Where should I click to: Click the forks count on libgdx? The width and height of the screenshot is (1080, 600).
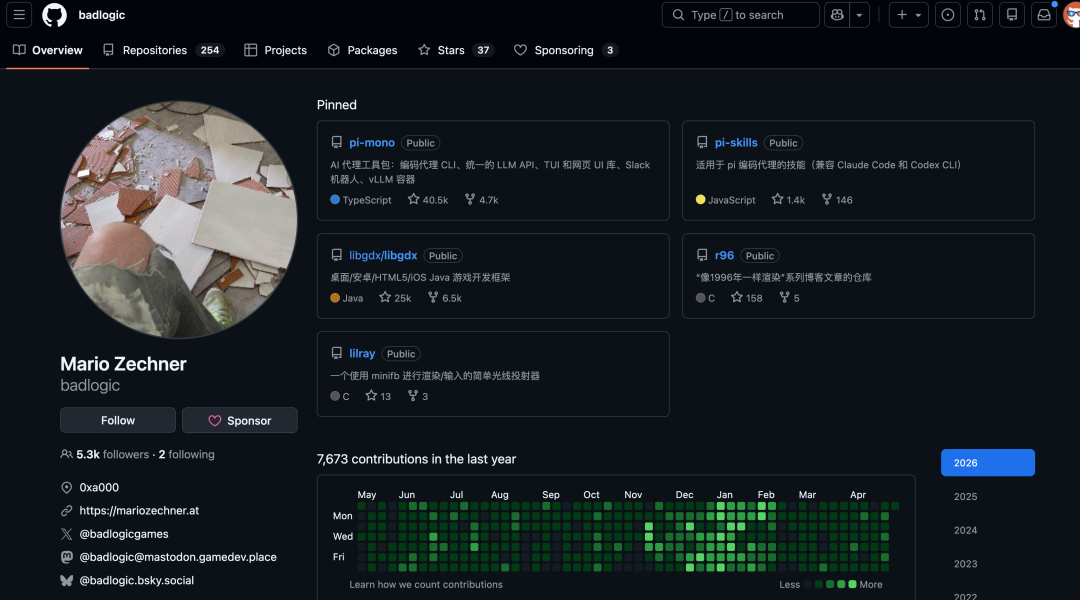pos(445,298)
